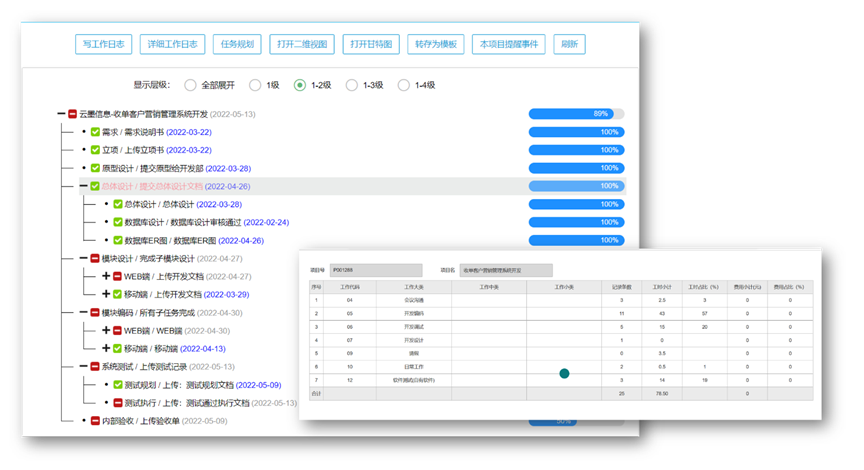864x470 pixels.
Task: Click the 日常工作 cell in report table
Action: [413, 366]
